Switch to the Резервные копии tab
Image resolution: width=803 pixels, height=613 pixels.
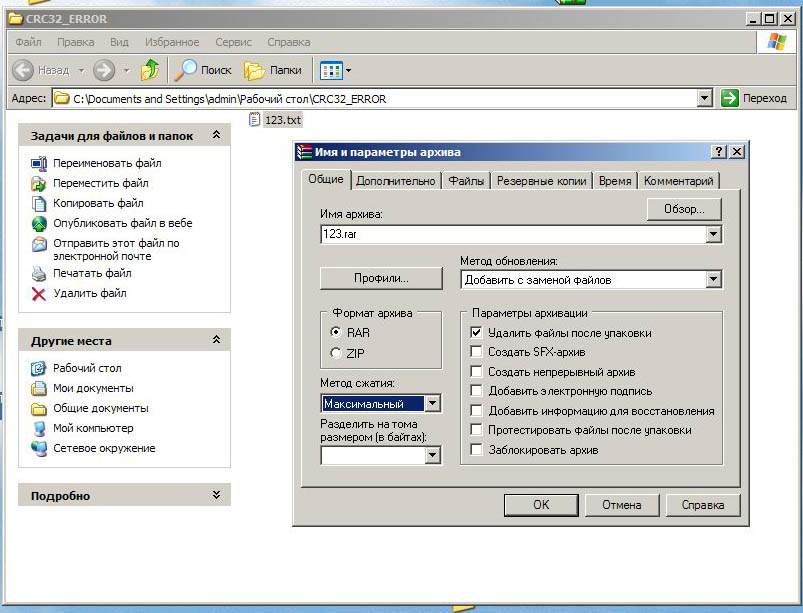[x=541, y=181]
